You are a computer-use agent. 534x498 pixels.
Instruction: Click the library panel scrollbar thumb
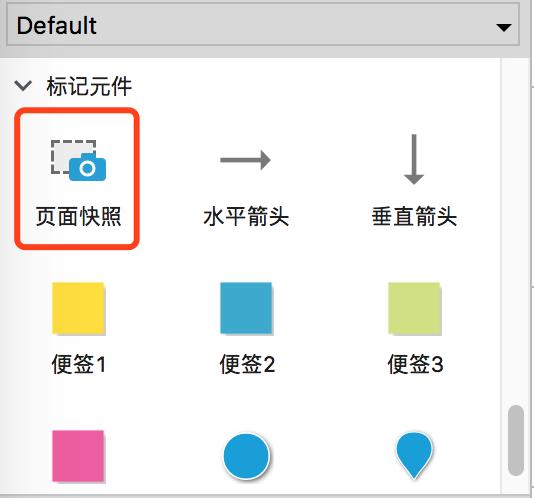pos(516,440)
